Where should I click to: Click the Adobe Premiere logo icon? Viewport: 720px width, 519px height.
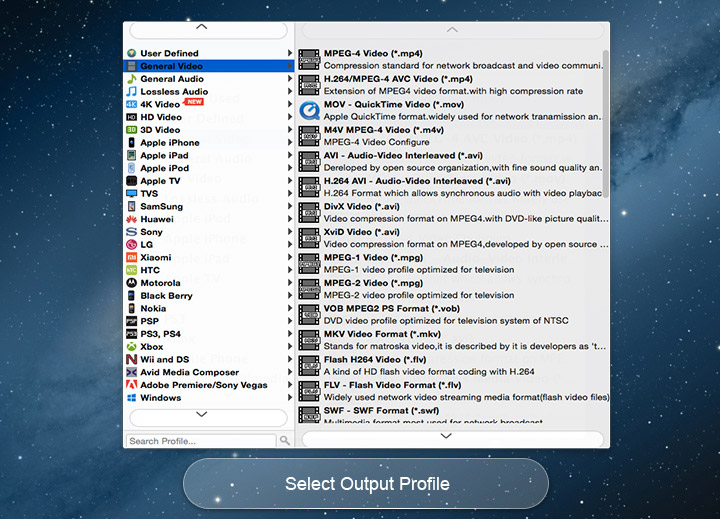coord(132,385)
